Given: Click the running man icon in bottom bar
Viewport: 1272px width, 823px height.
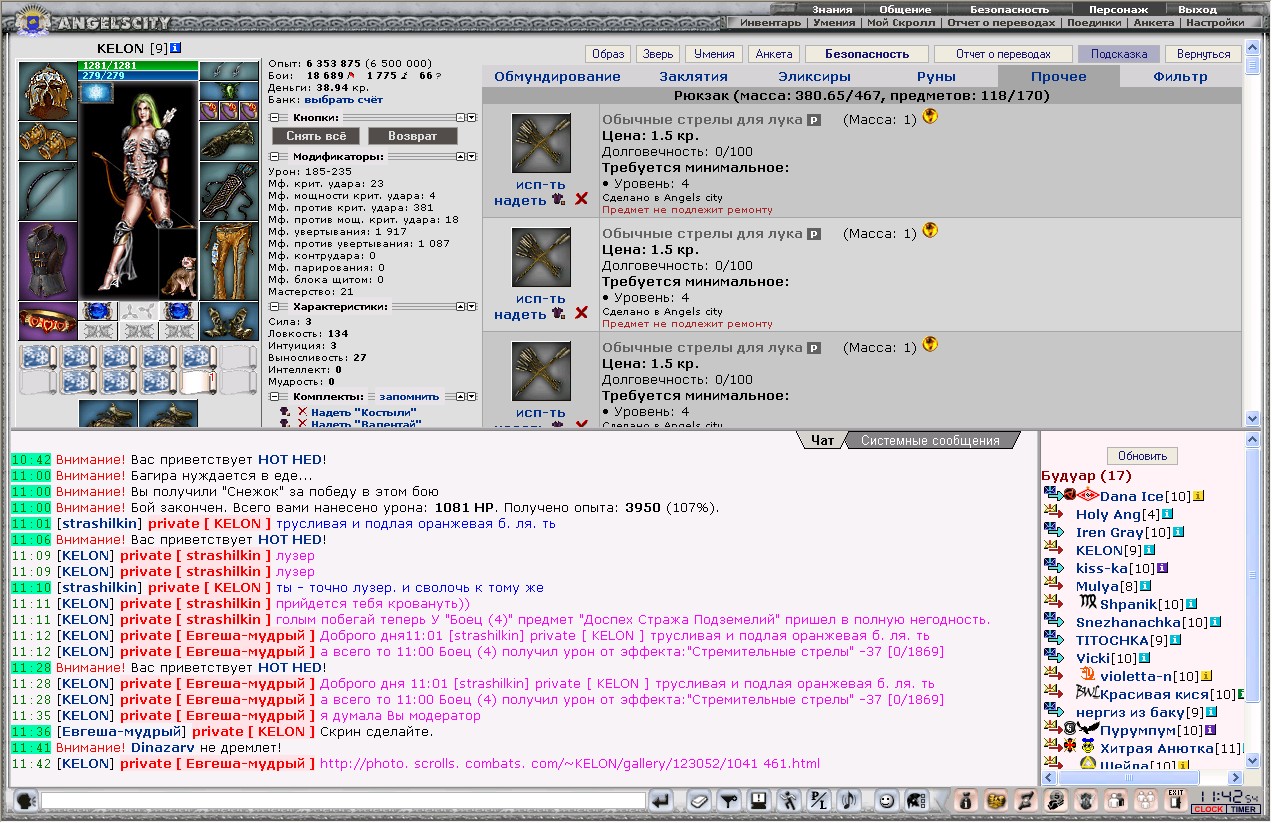Looking at the screenshot, I should pos(789,800).
